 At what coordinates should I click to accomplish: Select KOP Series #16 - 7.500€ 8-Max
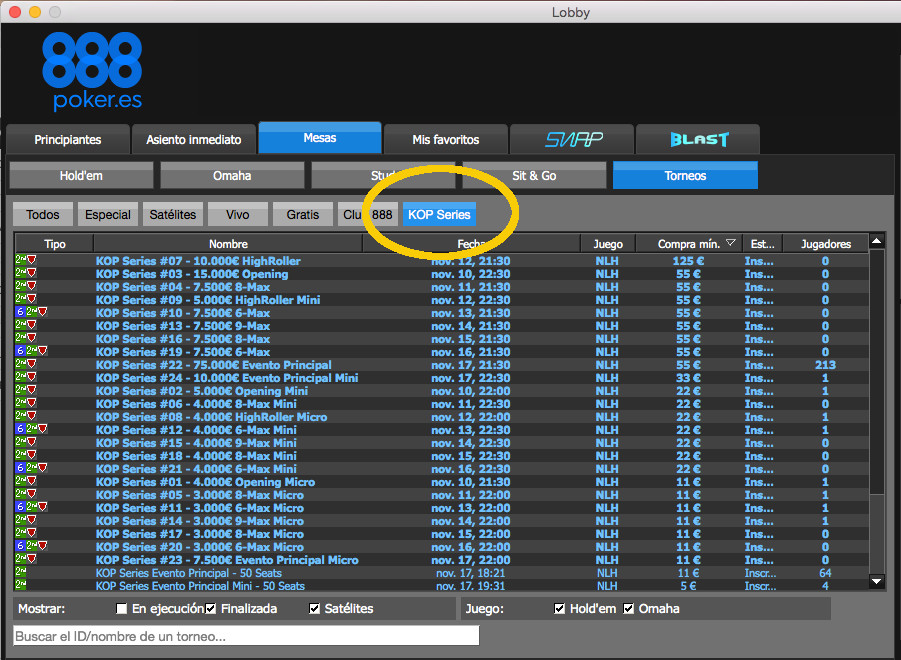(183, 339)
